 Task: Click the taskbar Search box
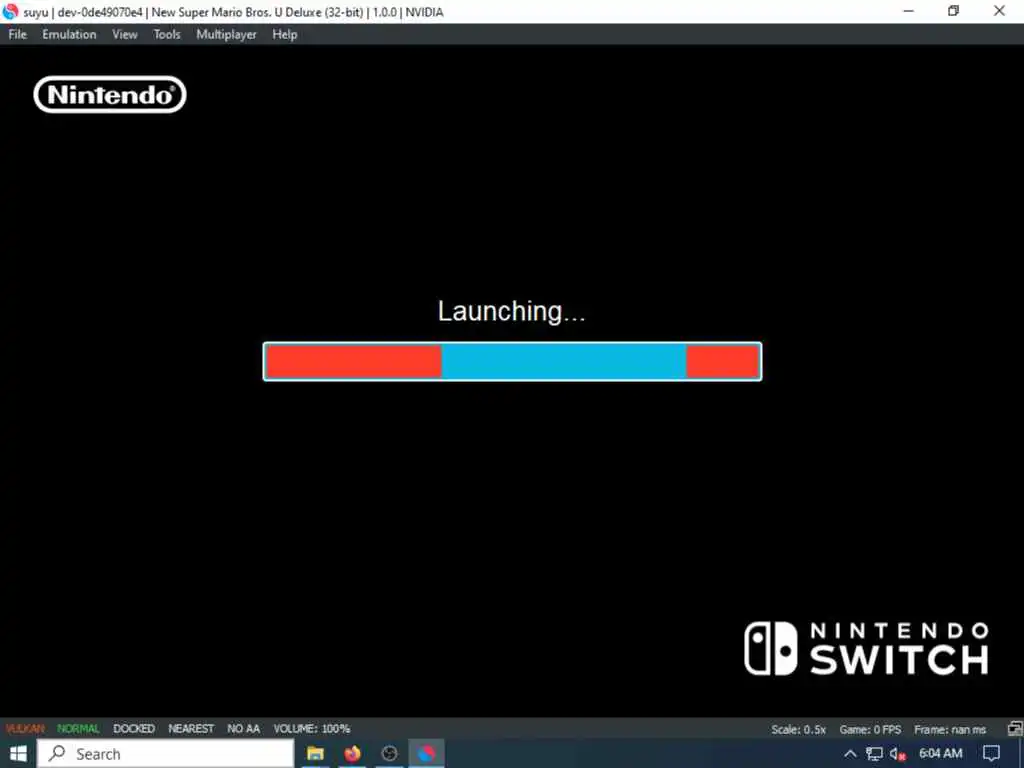coord(165,754)
